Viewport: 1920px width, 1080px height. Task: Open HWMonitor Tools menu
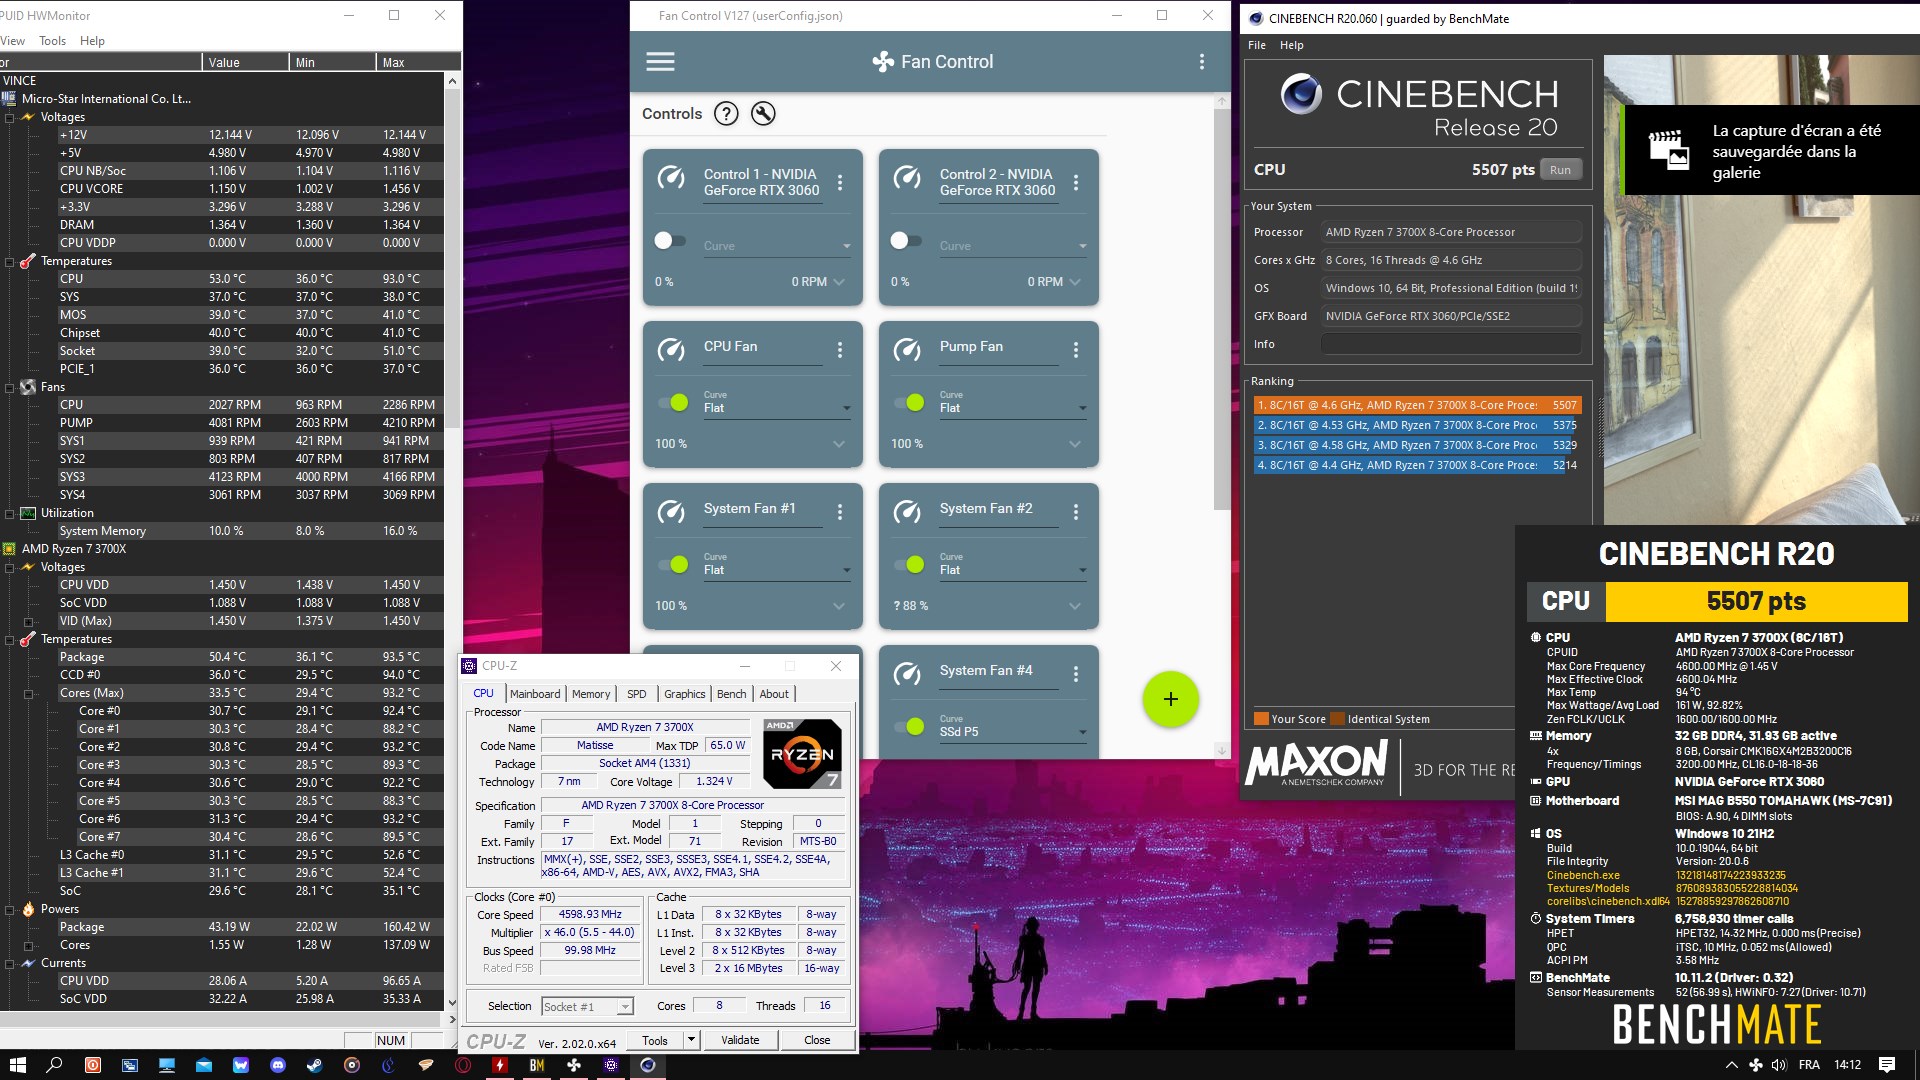pyautogui.click(x=52, y=41)
